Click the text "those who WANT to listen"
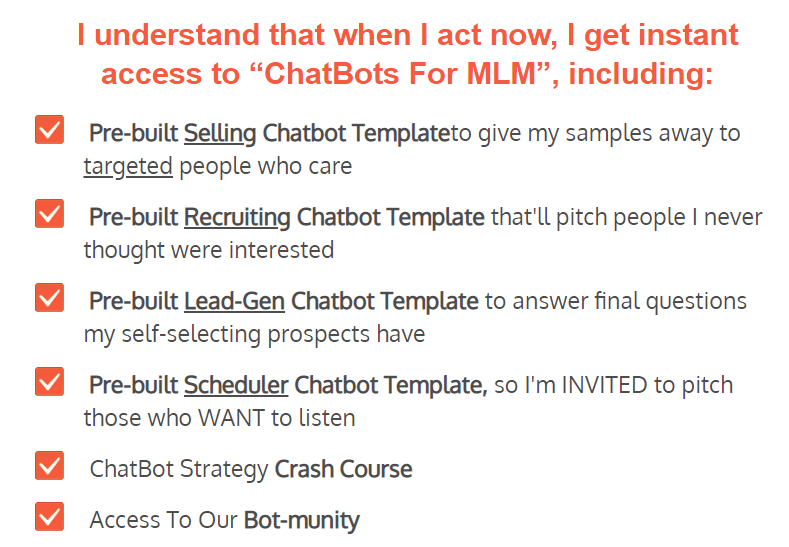This screenshot has width=789, height=547. coord(219,418)
